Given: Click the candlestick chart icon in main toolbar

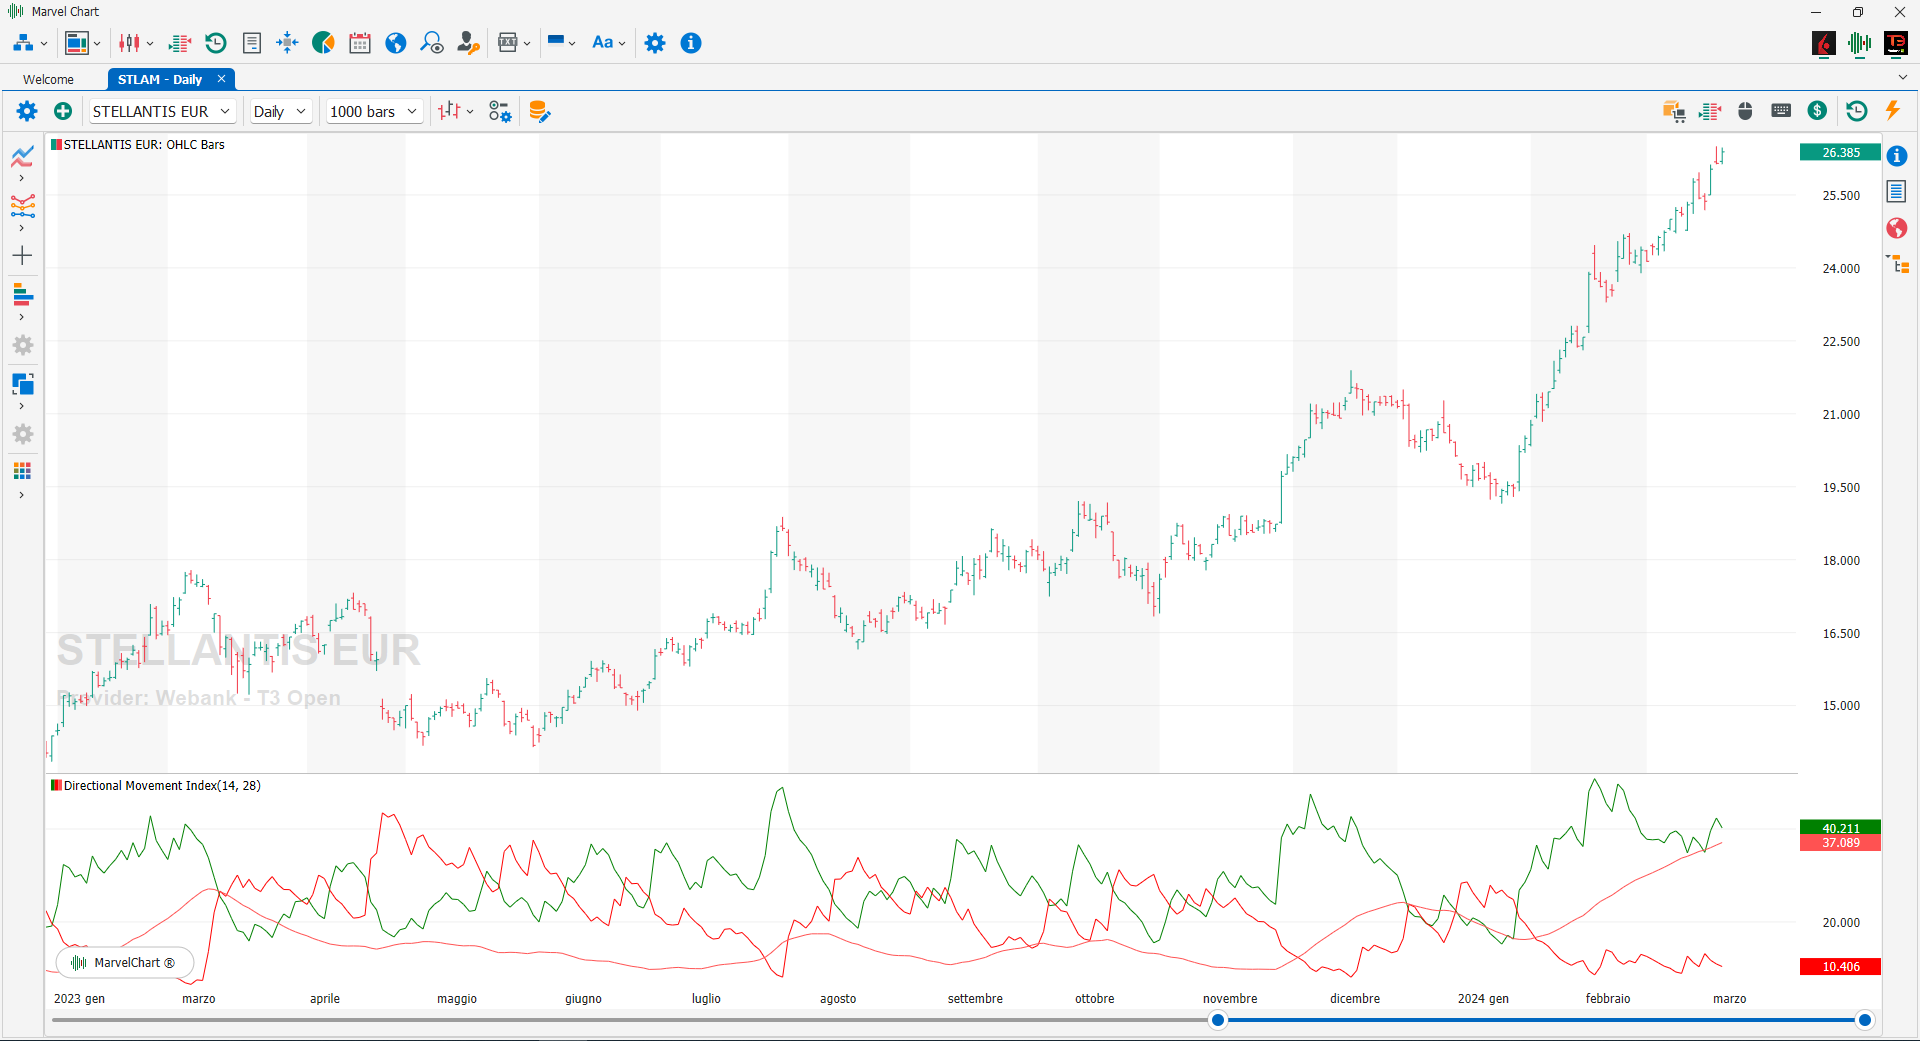Looking at the screenshot, I should tap(130, 43).
